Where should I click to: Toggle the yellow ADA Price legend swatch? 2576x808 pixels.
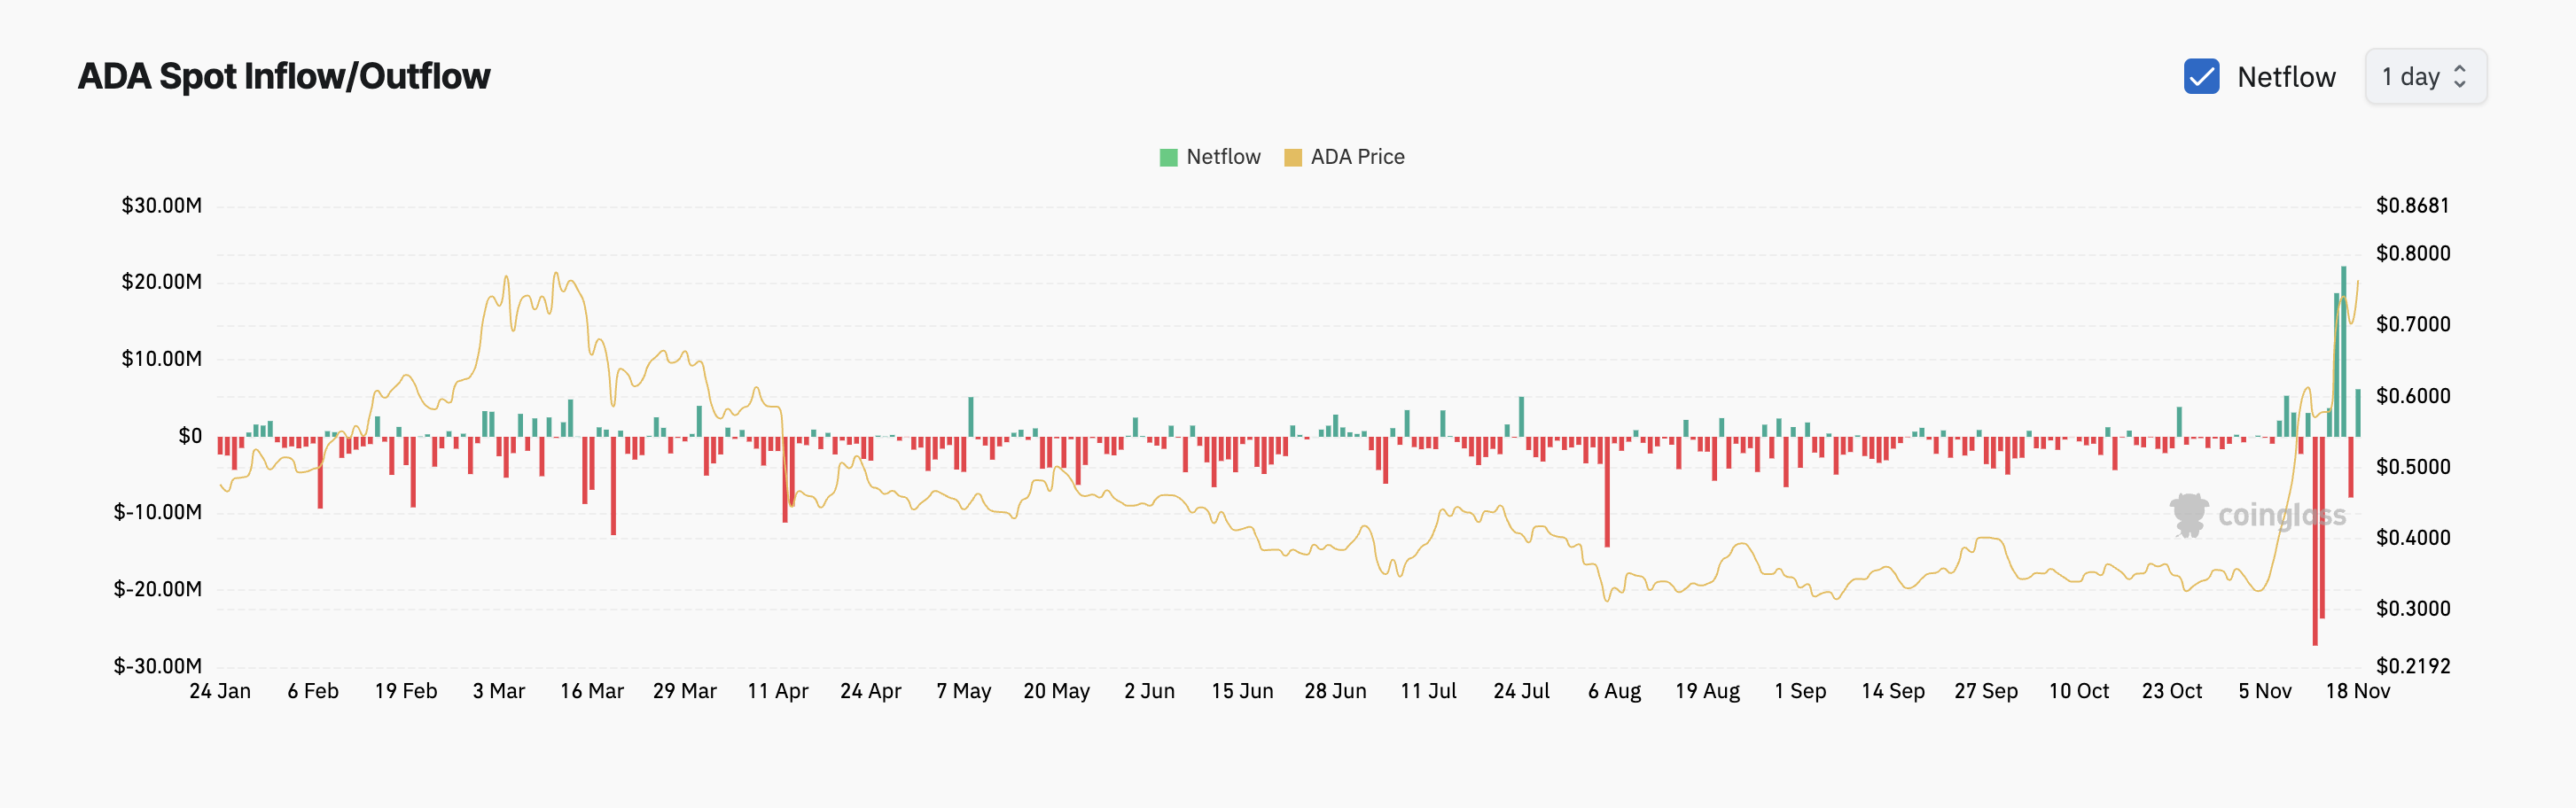coord(1292,157)
